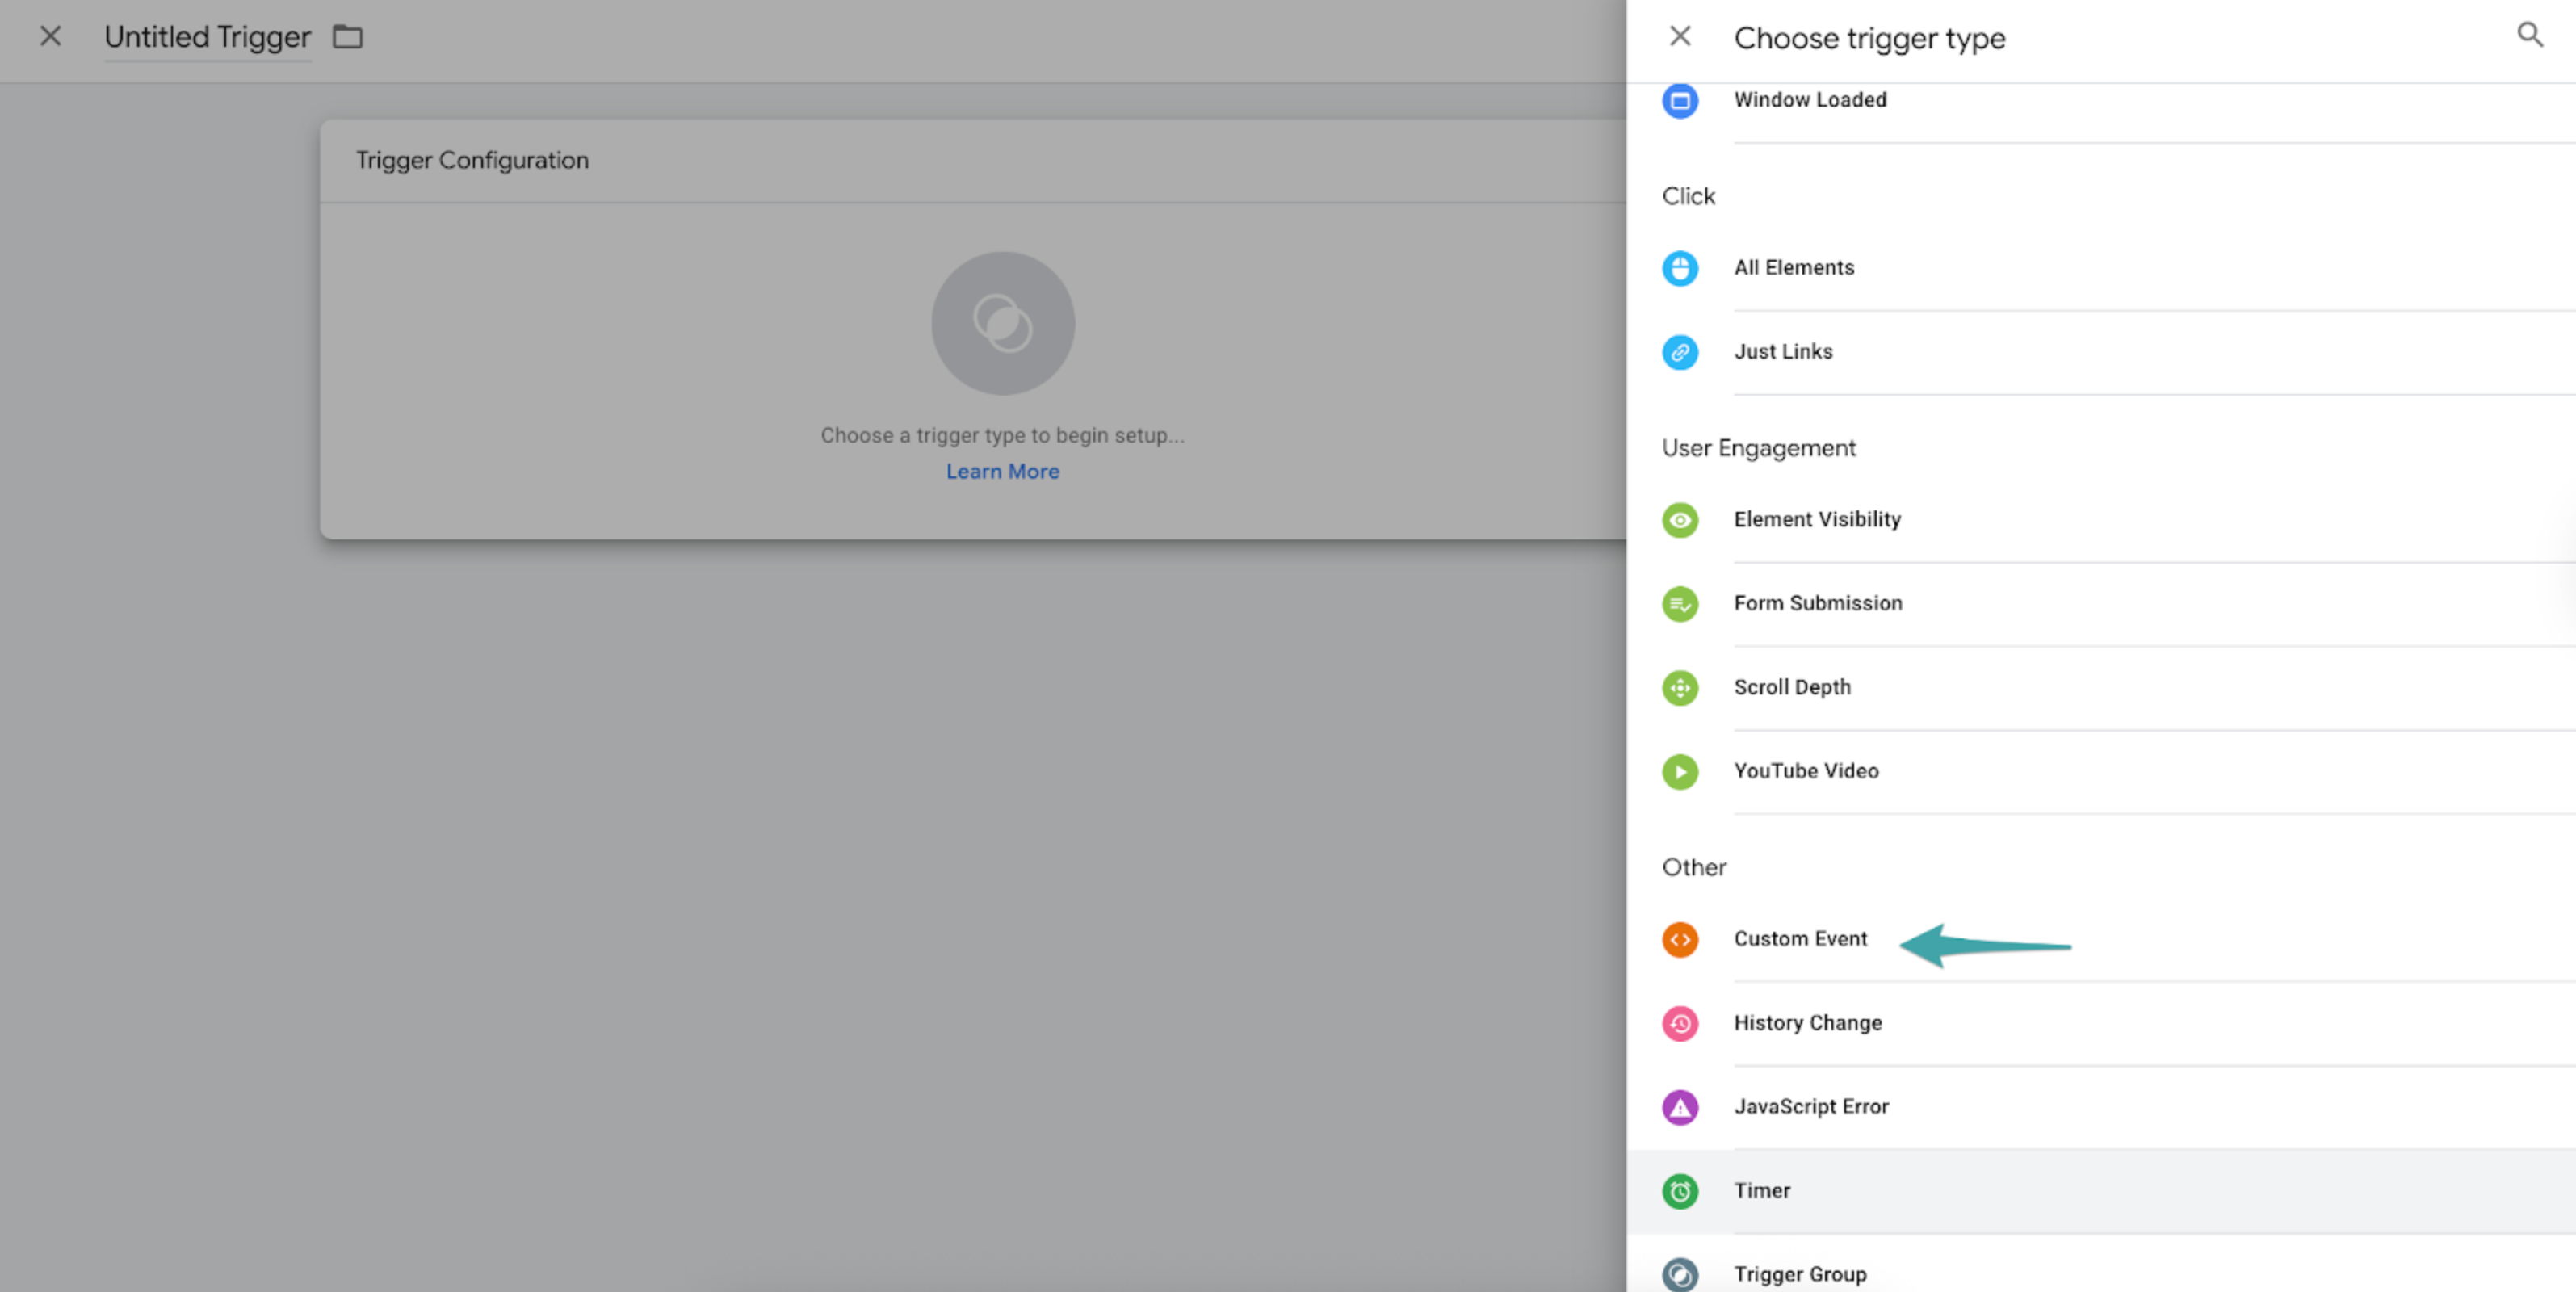Click the Trigger Configuration card header
The image size is (2576, 1292).
pyautogui.click(x=973, y=161)
